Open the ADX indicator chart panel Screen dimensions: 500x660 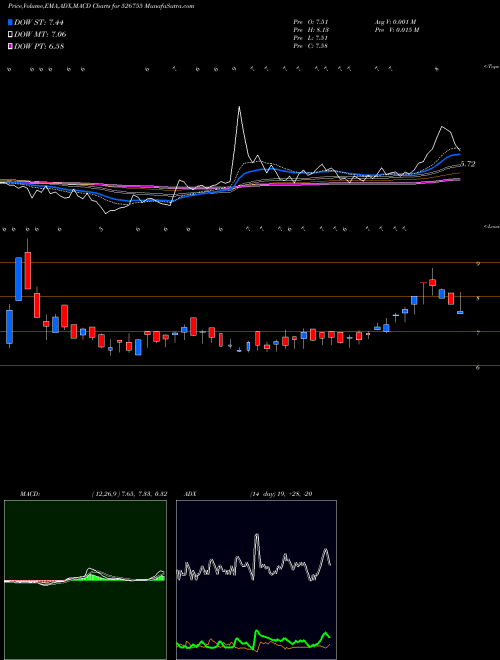(x=256, y=580)
